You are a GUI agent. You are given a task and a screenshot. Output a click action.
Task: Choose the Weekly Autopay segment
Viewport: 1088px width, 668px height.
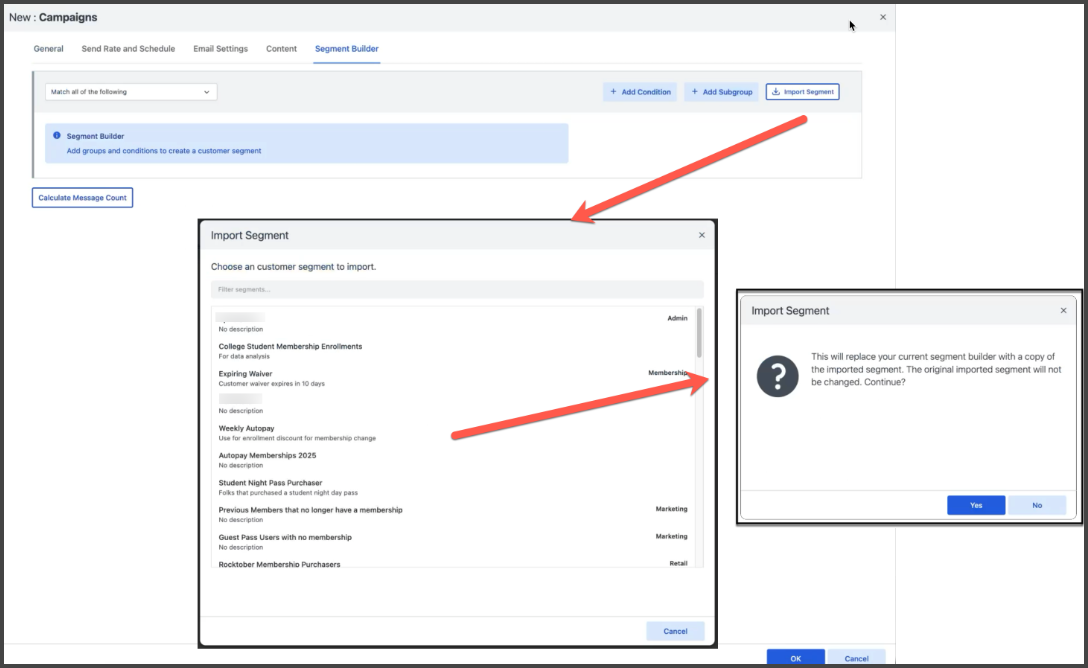pyautogui.click(x=247, y=429)
